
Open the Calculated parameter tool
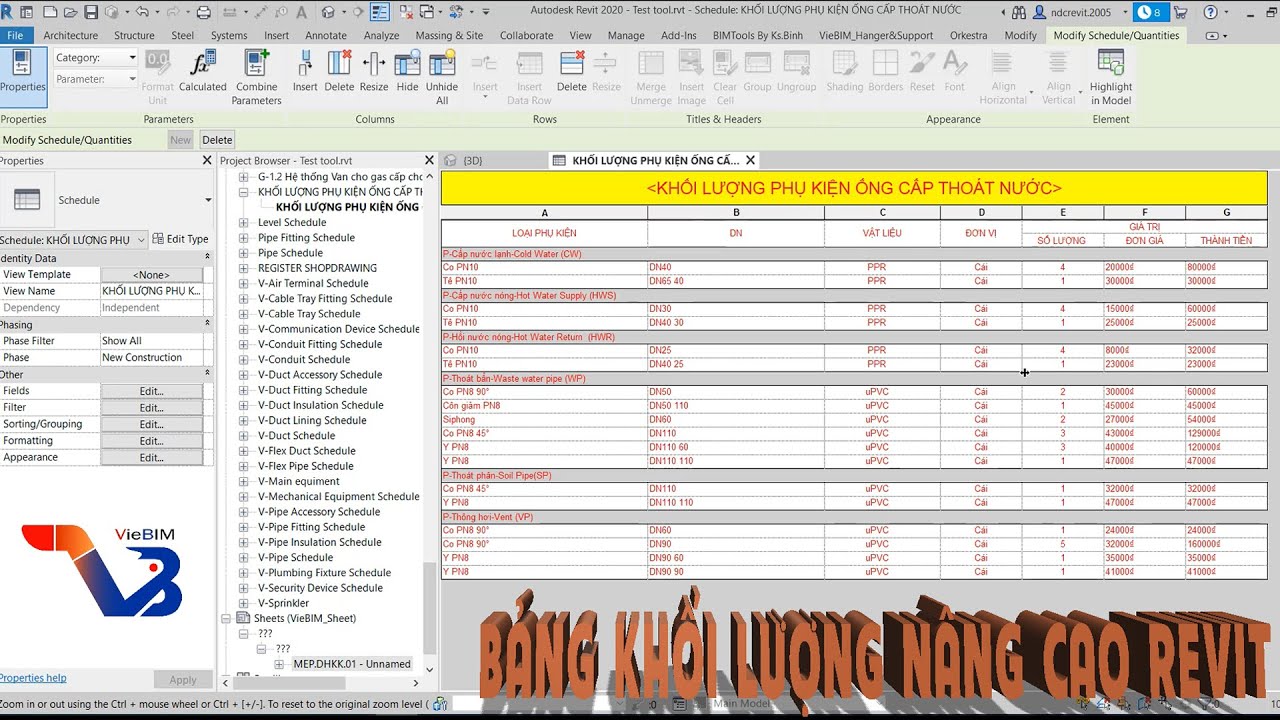[203, 71]
